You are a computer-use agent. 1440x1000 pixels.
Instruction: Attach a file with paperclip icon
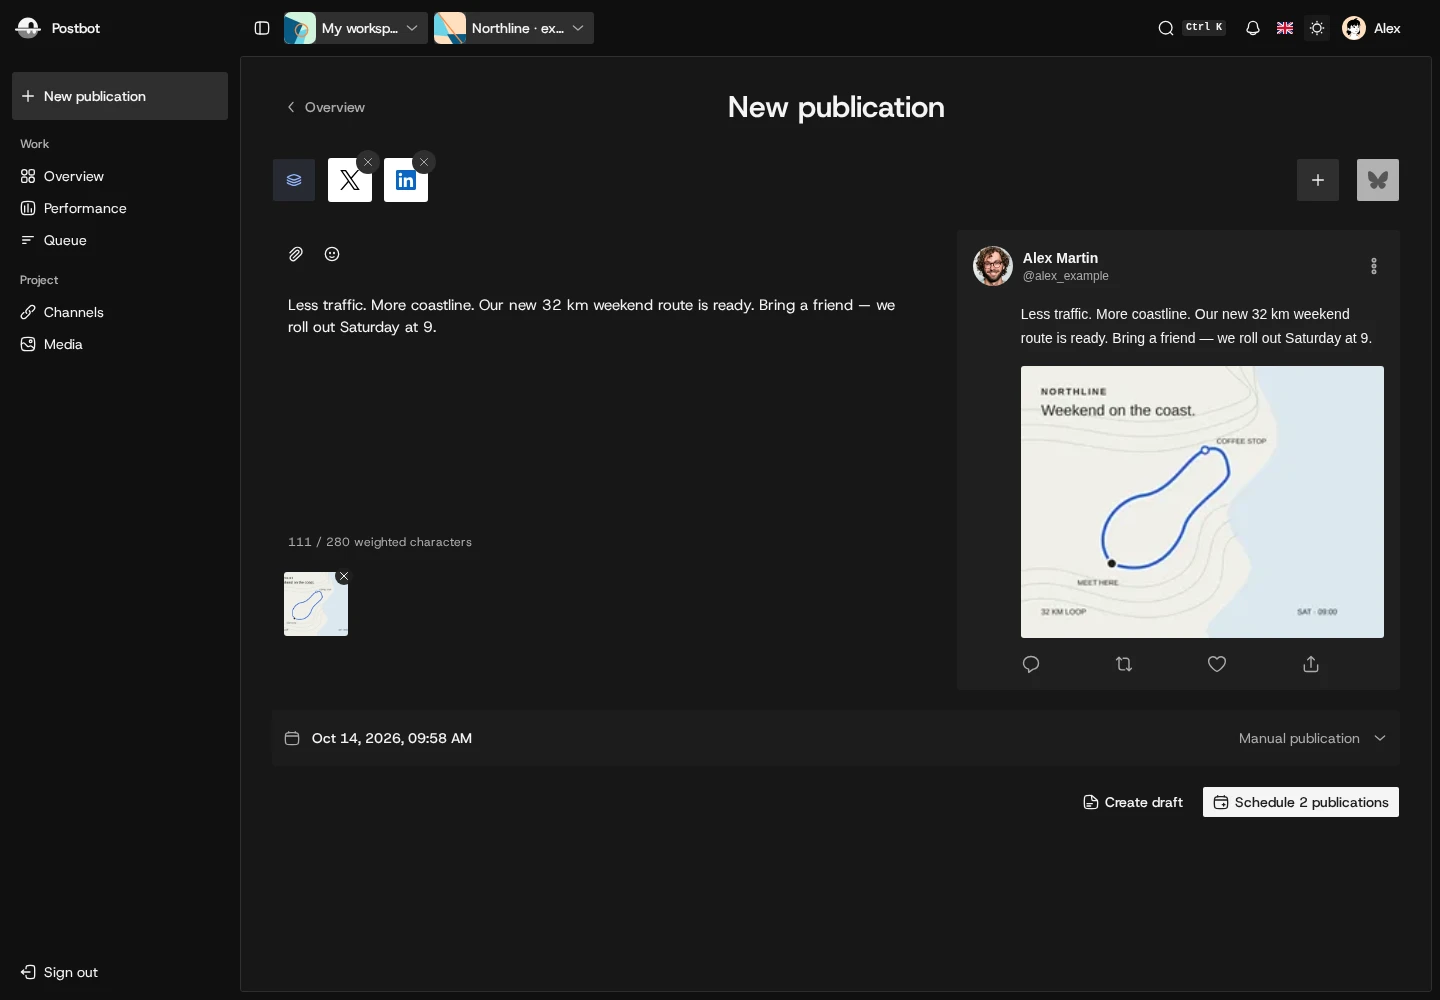click(x=296, y=254)
